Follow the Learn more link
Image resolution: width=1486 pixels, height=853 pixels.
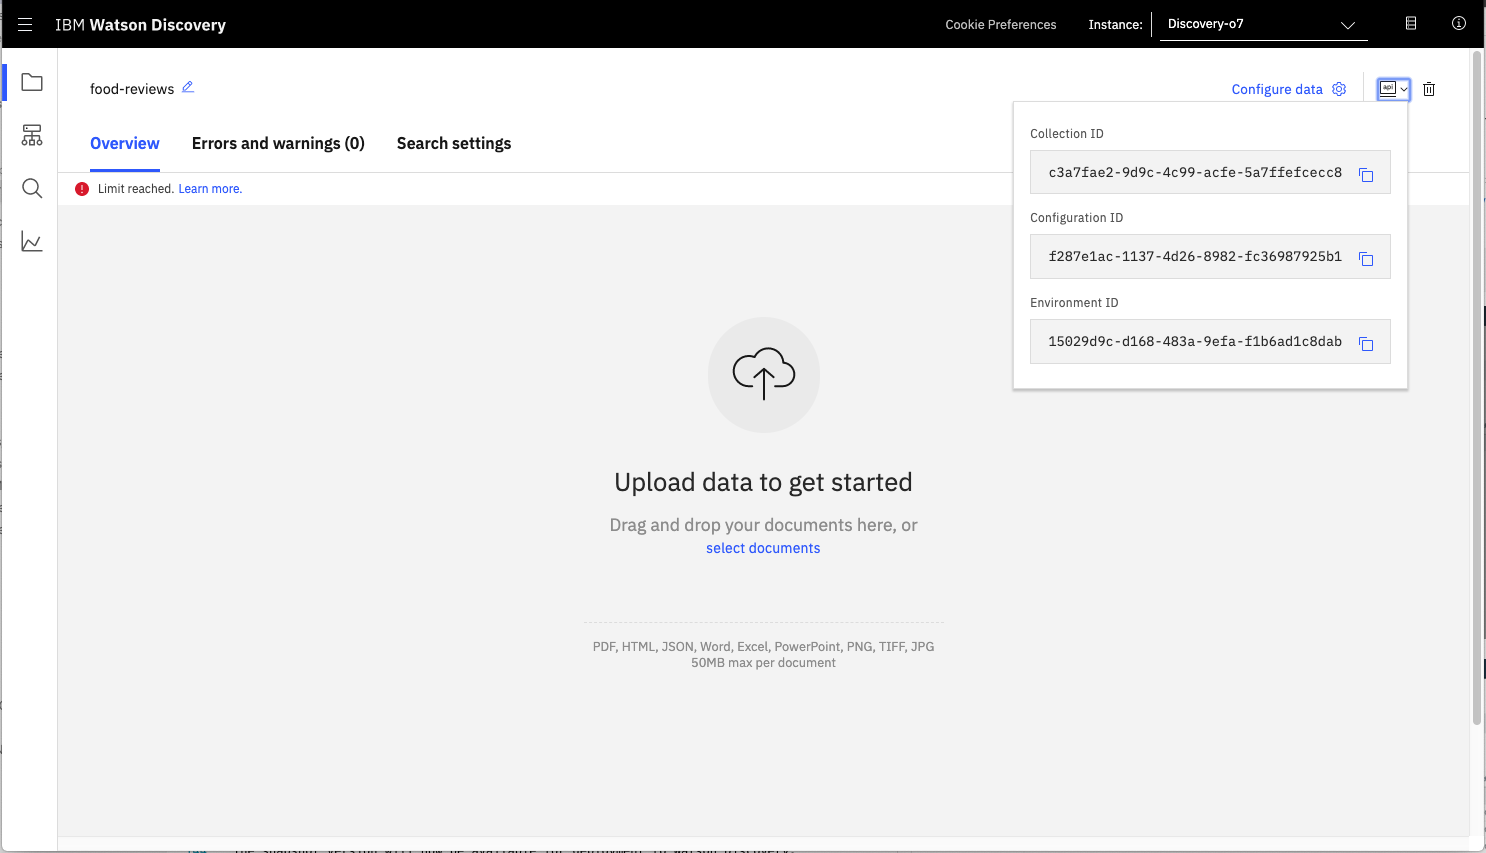[210, 189]
